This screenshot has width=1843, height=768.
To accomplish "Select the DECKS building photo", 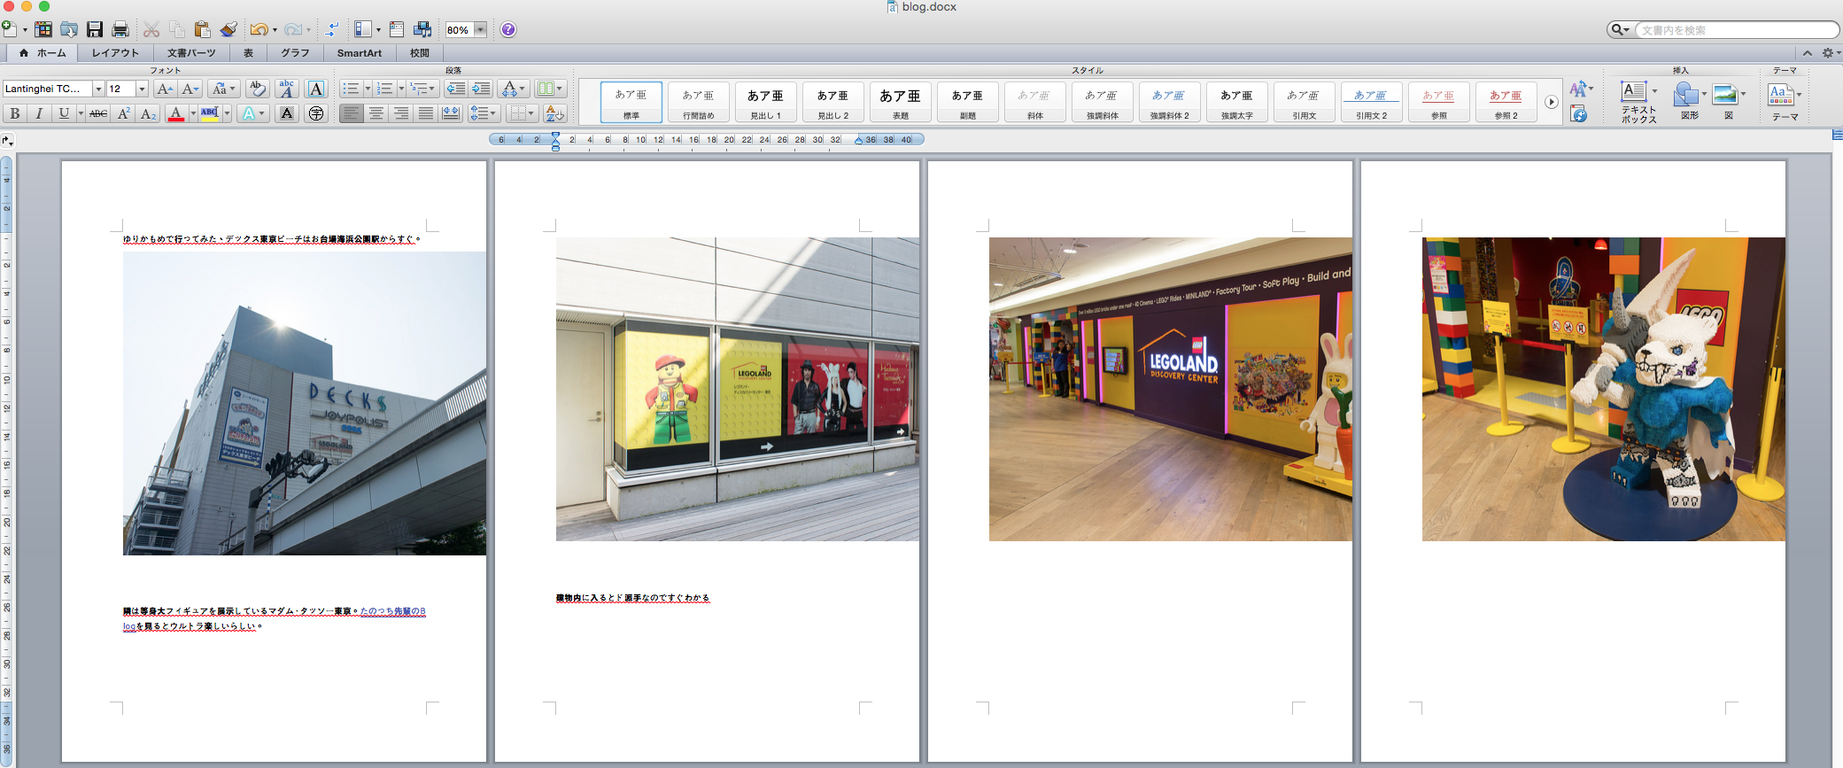I will pos(304,403).
